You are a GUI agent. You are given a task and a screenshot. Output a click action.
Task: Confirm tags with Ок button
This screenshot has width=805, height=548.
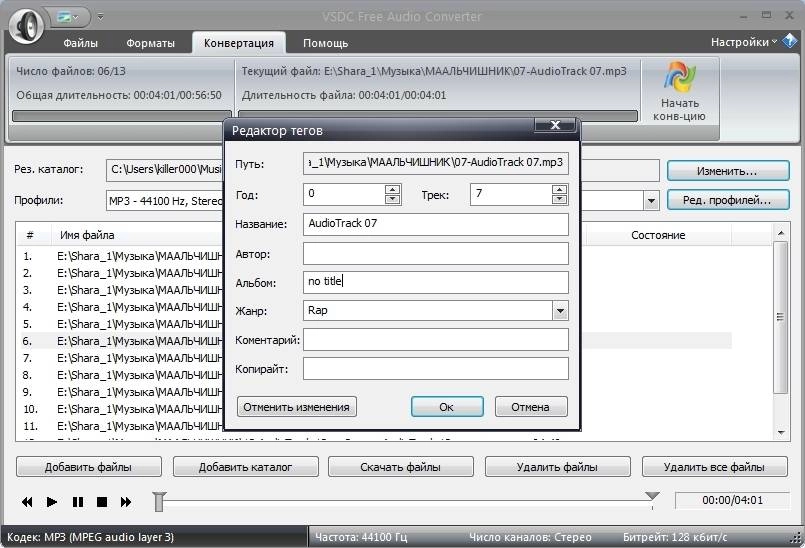(x=447, y=407)
